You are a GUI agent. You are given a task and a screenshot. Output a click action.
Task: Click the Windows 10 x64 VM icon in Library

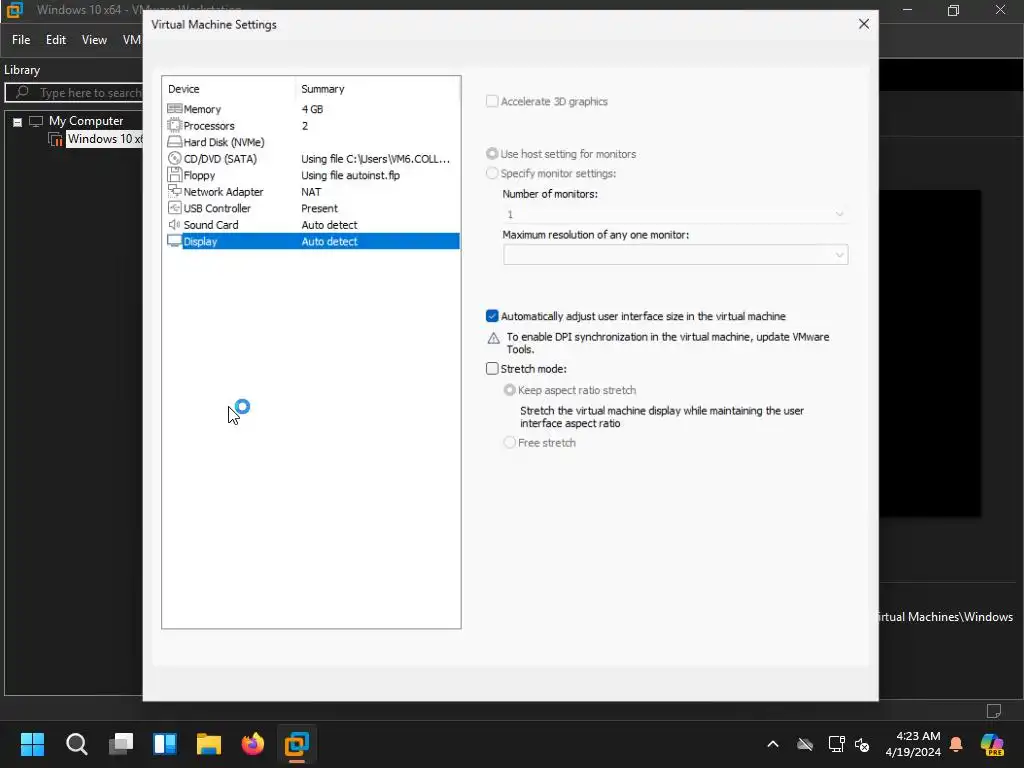pyautogui.click(x=56, y=139)
